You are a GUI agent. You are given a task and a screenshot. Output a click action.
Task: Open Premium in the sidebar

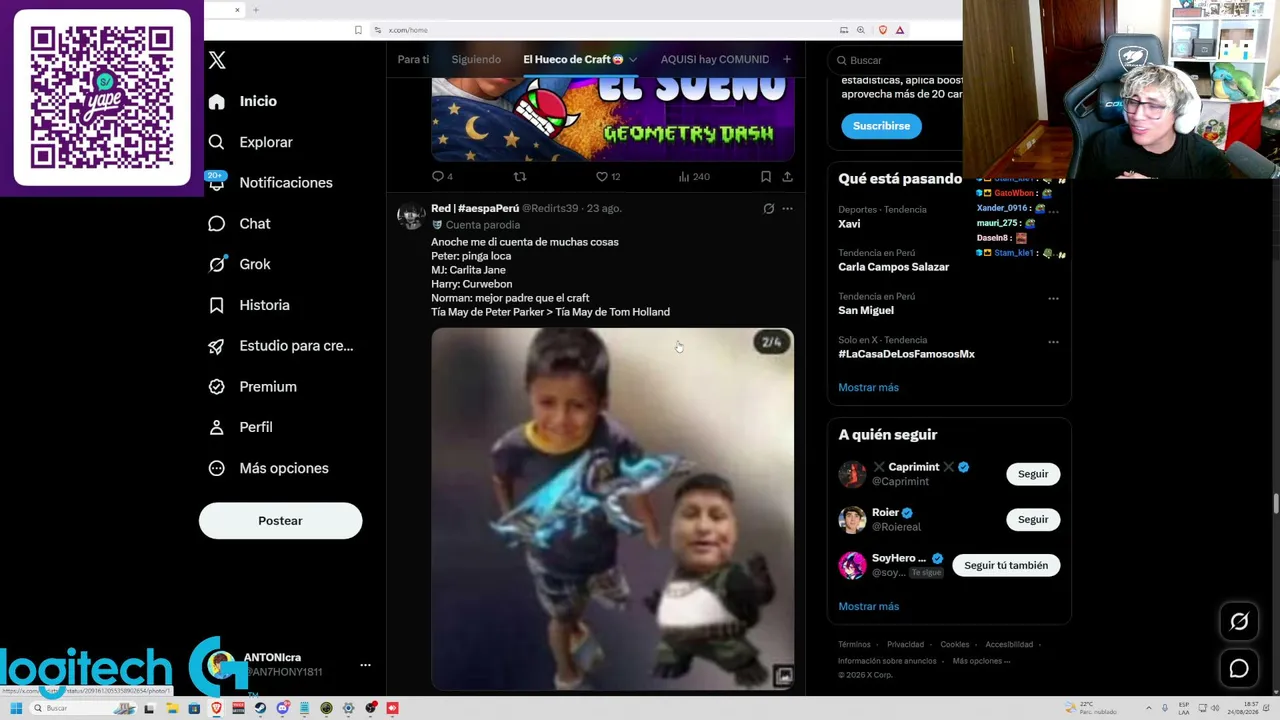pyautogui.click(x=253, y=387)
